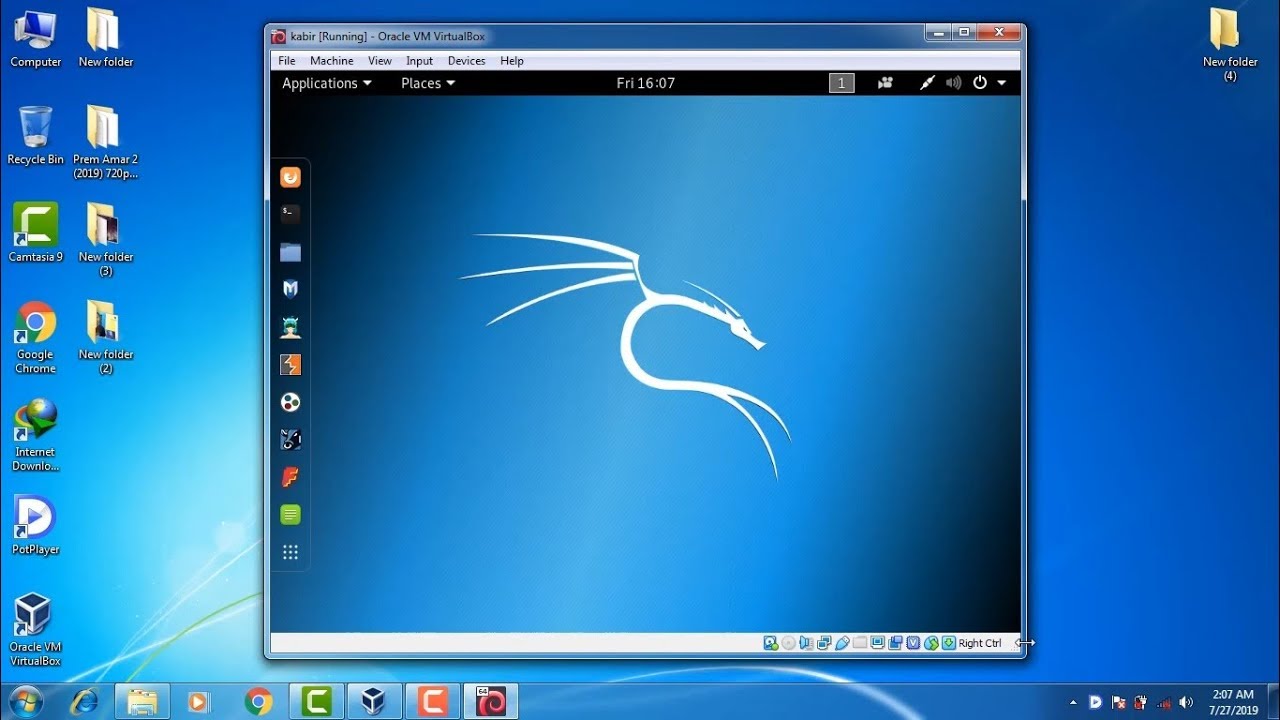Select PotPlayer desktop shortcut
This screenshot has height=720, width=1280.
[36, 525]
